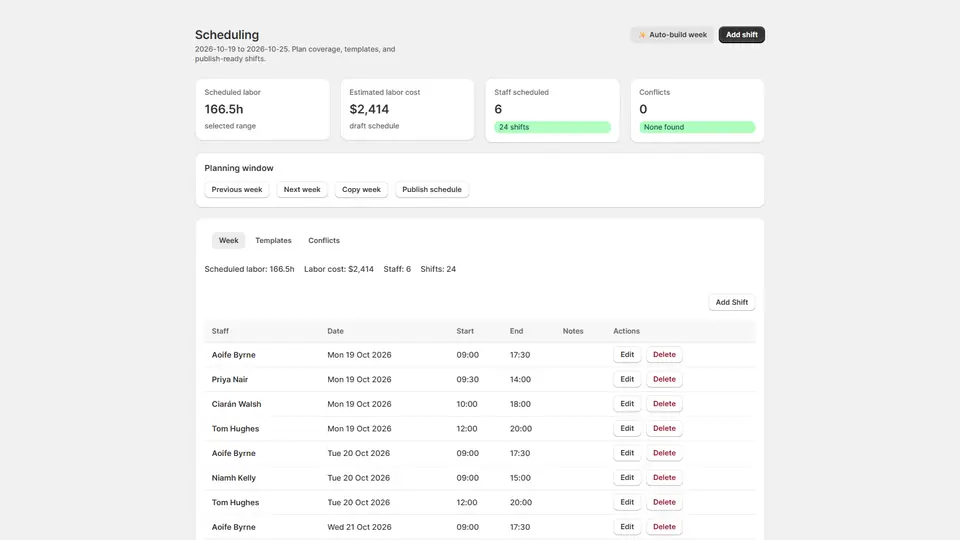Image resolution: width=960 pixels, height=540 pixels.
Task: Click the dark Add shift button
Action: 741,35
